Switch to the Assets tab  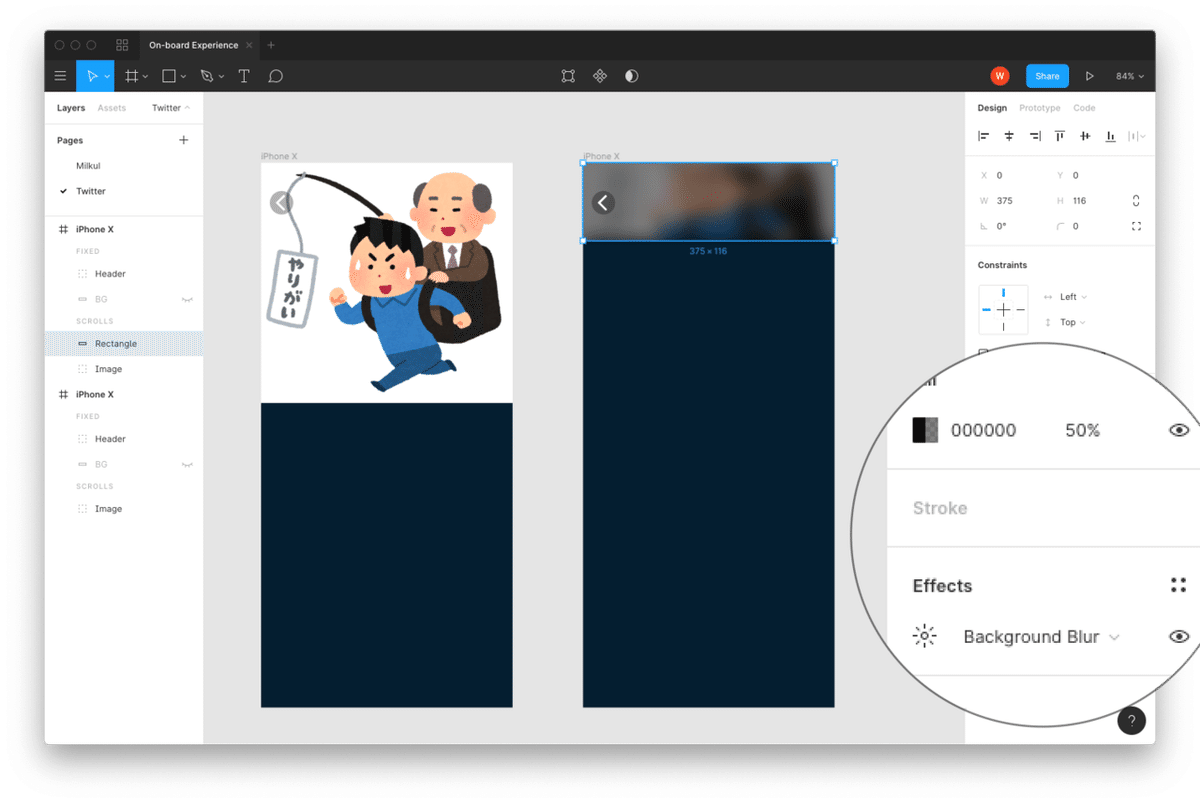pos(112,108)
